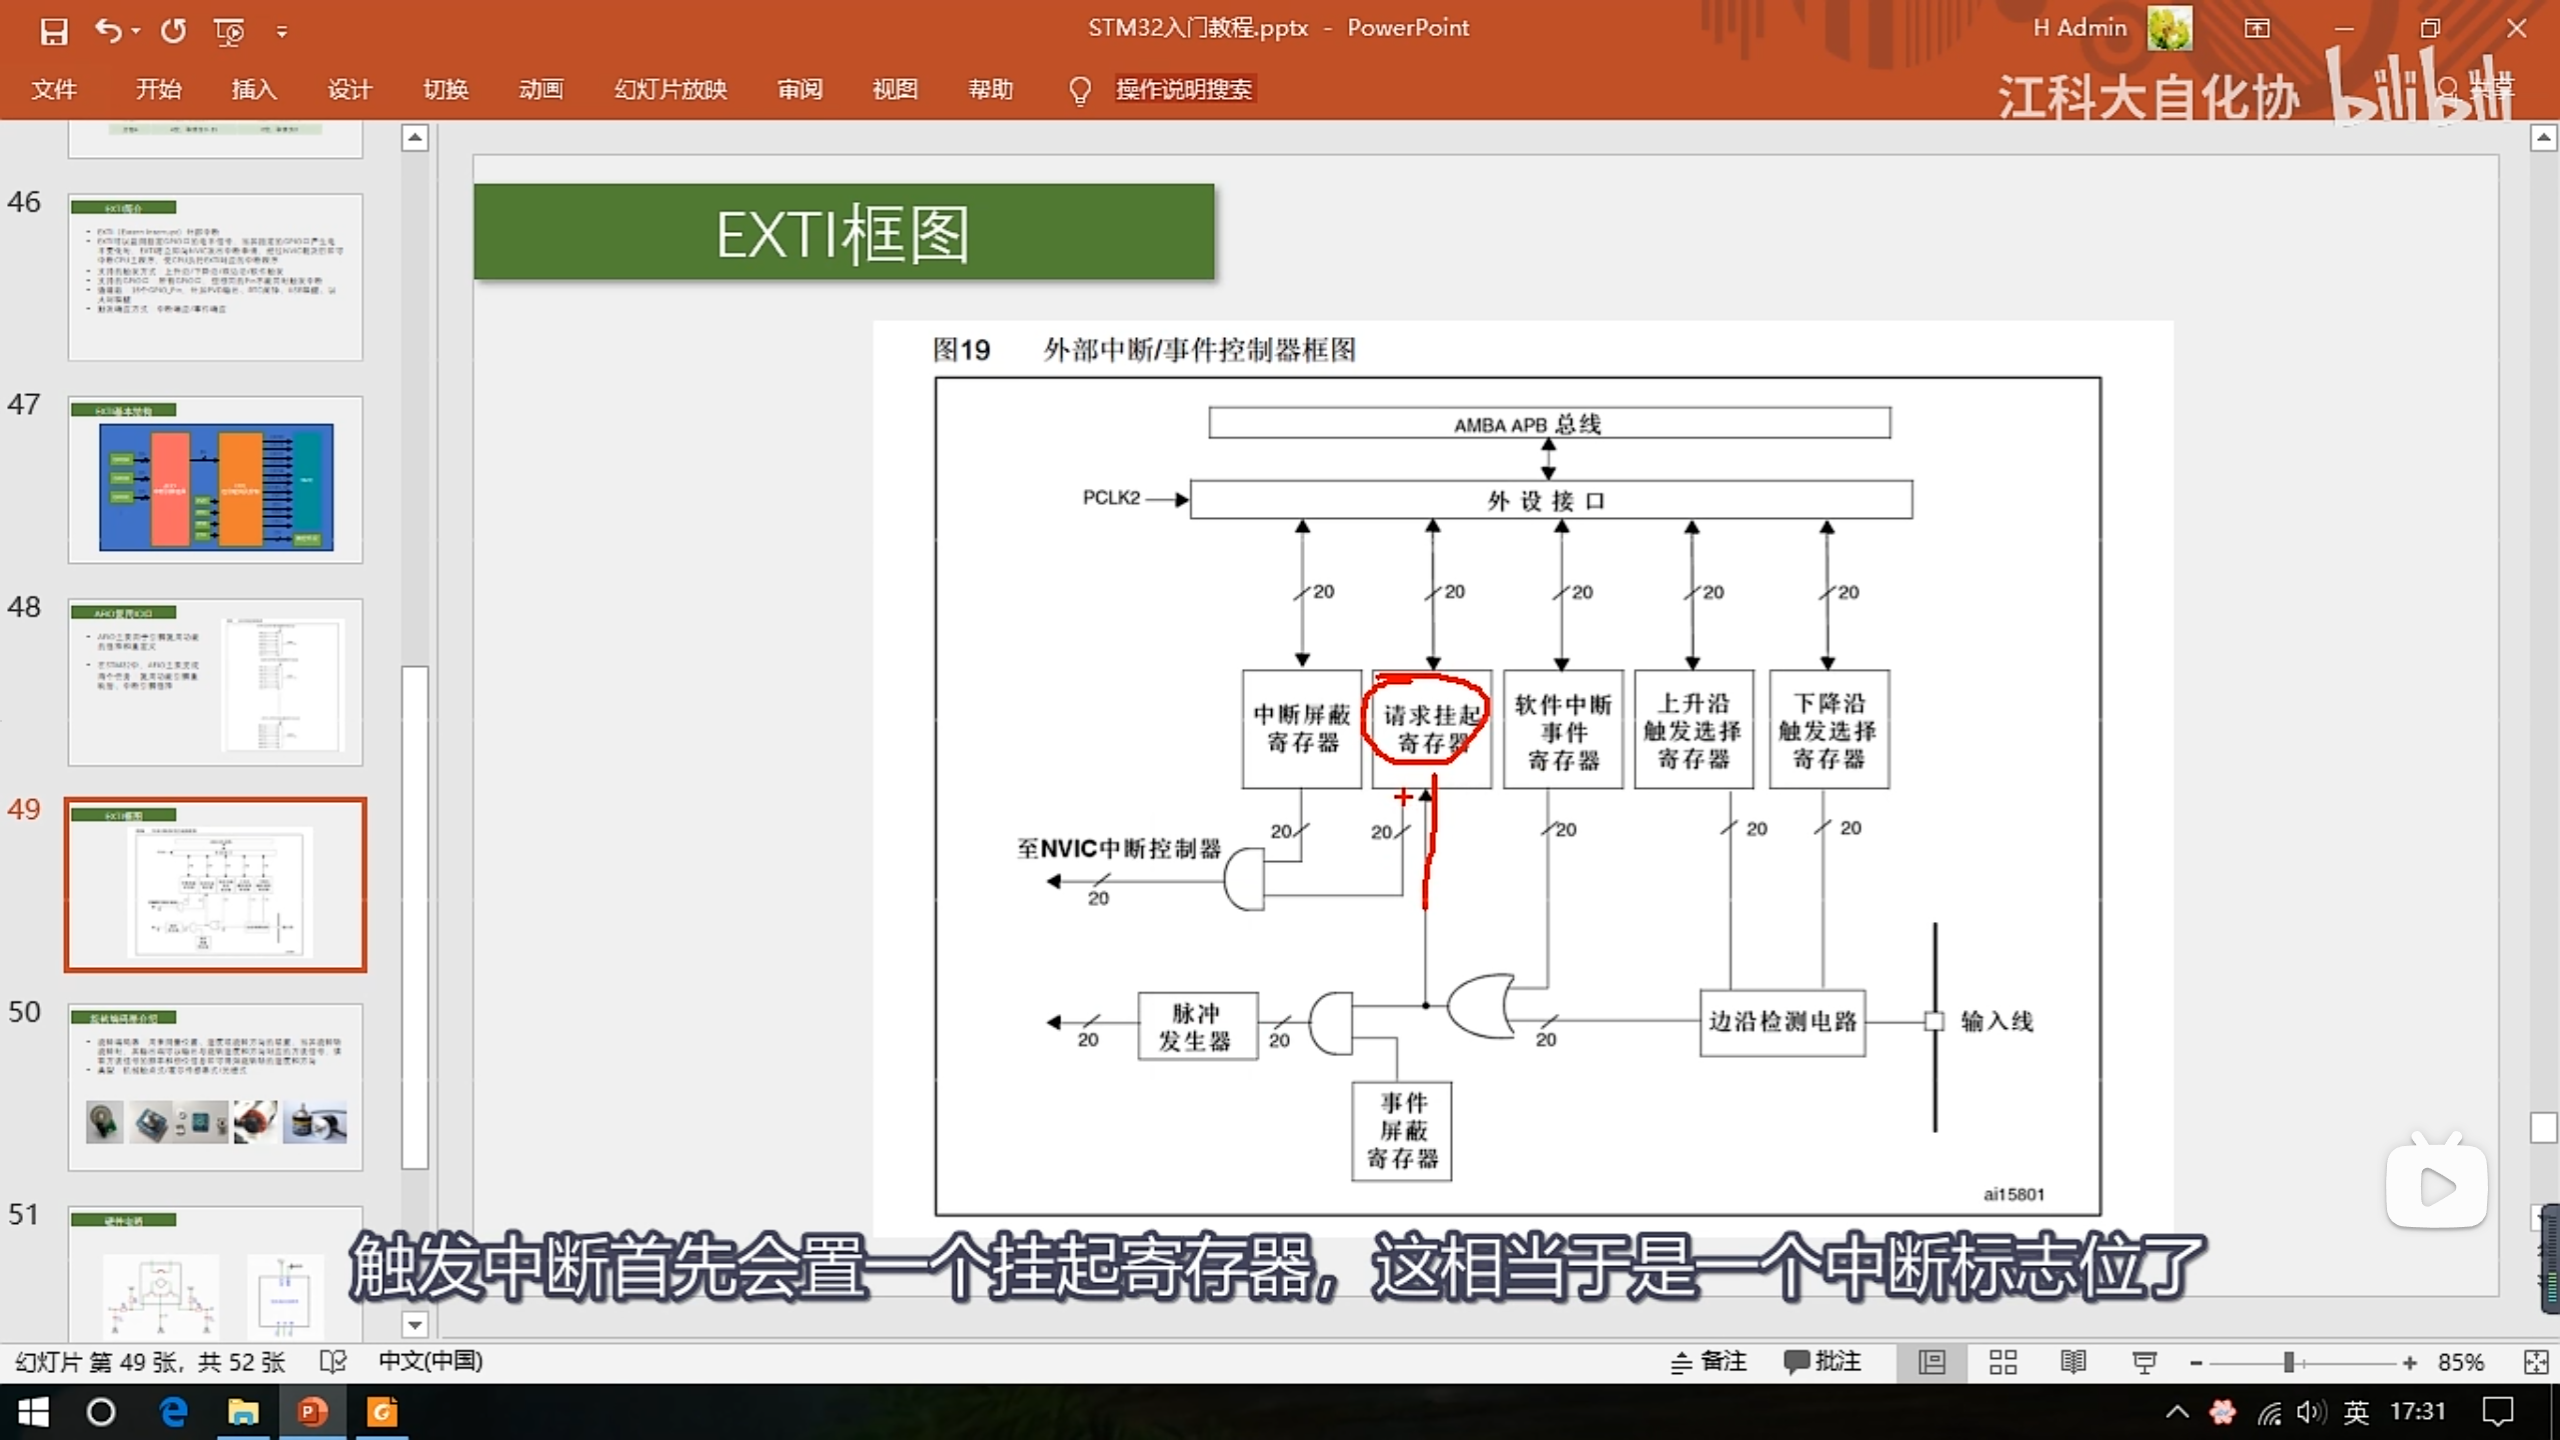
Task: Open Ribbon Display Options menu
Action: click(2257, 28)
